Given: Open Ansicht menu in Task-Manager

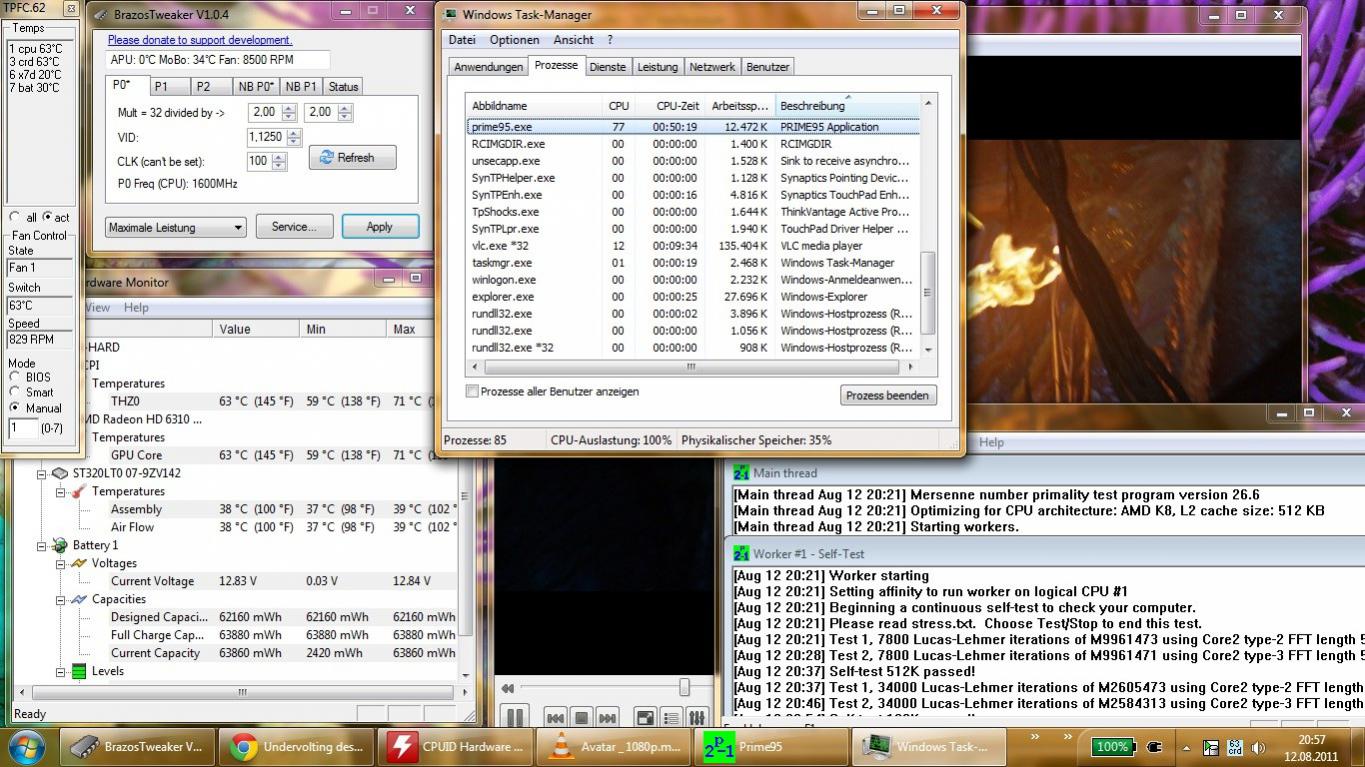Looking at the screenshot, I should tap(573, 40).
